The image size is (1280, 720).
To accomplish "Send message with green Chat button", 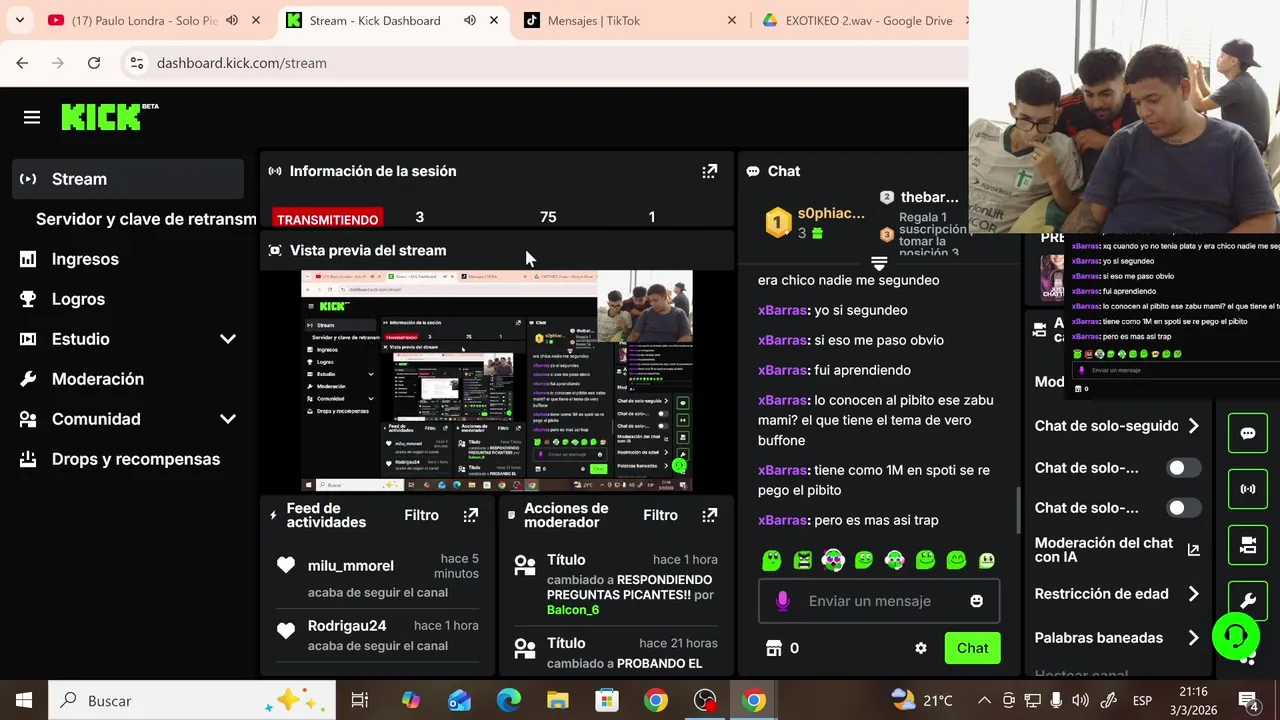I will pyautogui.click(x=972, y=648).
